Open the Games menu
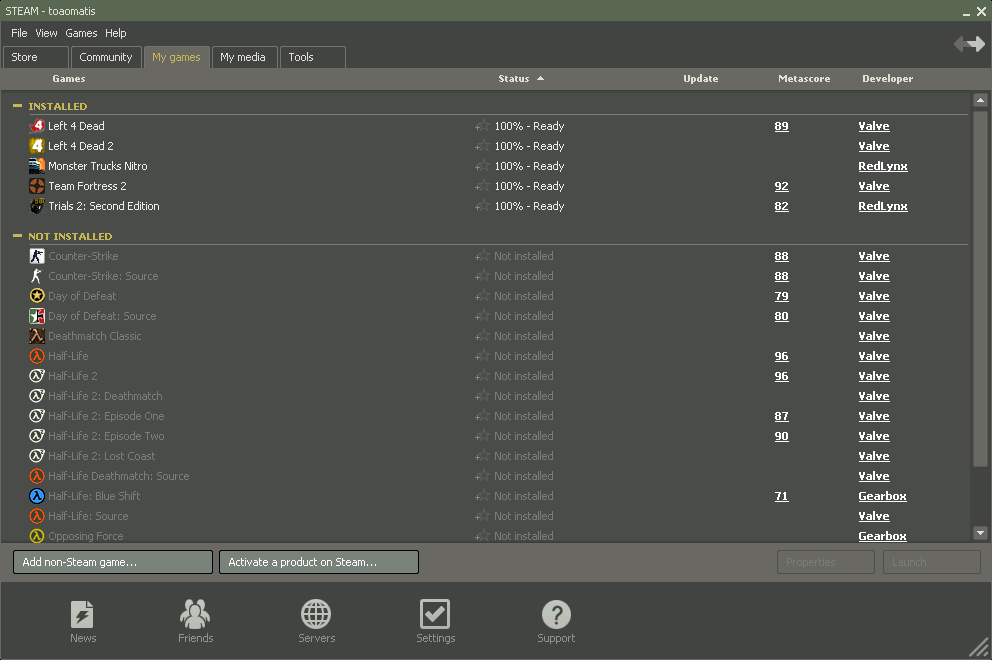Viewport: 992px width, 660px height. 81,33
